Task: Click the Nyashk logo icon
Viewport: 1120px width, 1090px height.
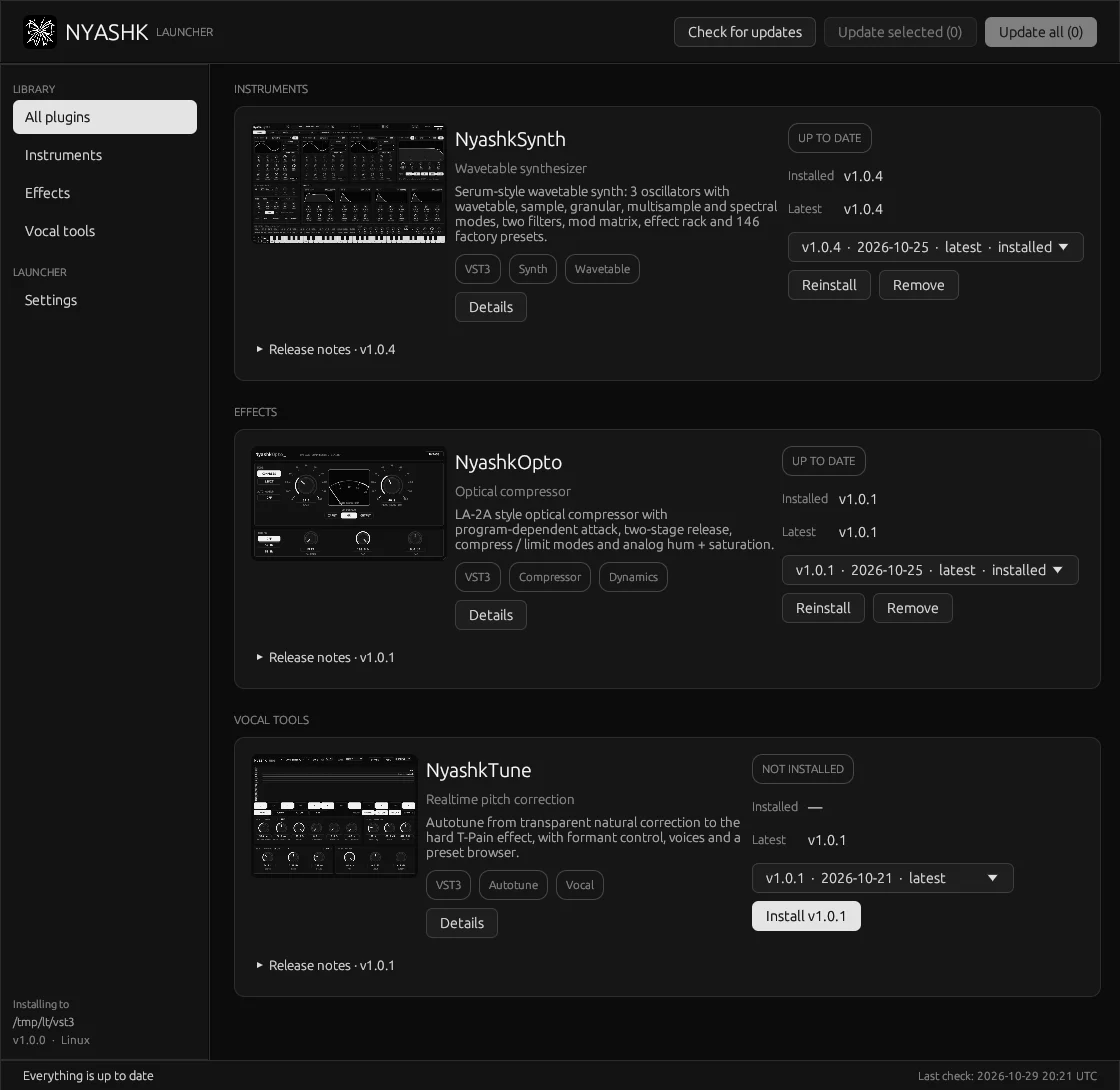Action: [x=40, y=32]
